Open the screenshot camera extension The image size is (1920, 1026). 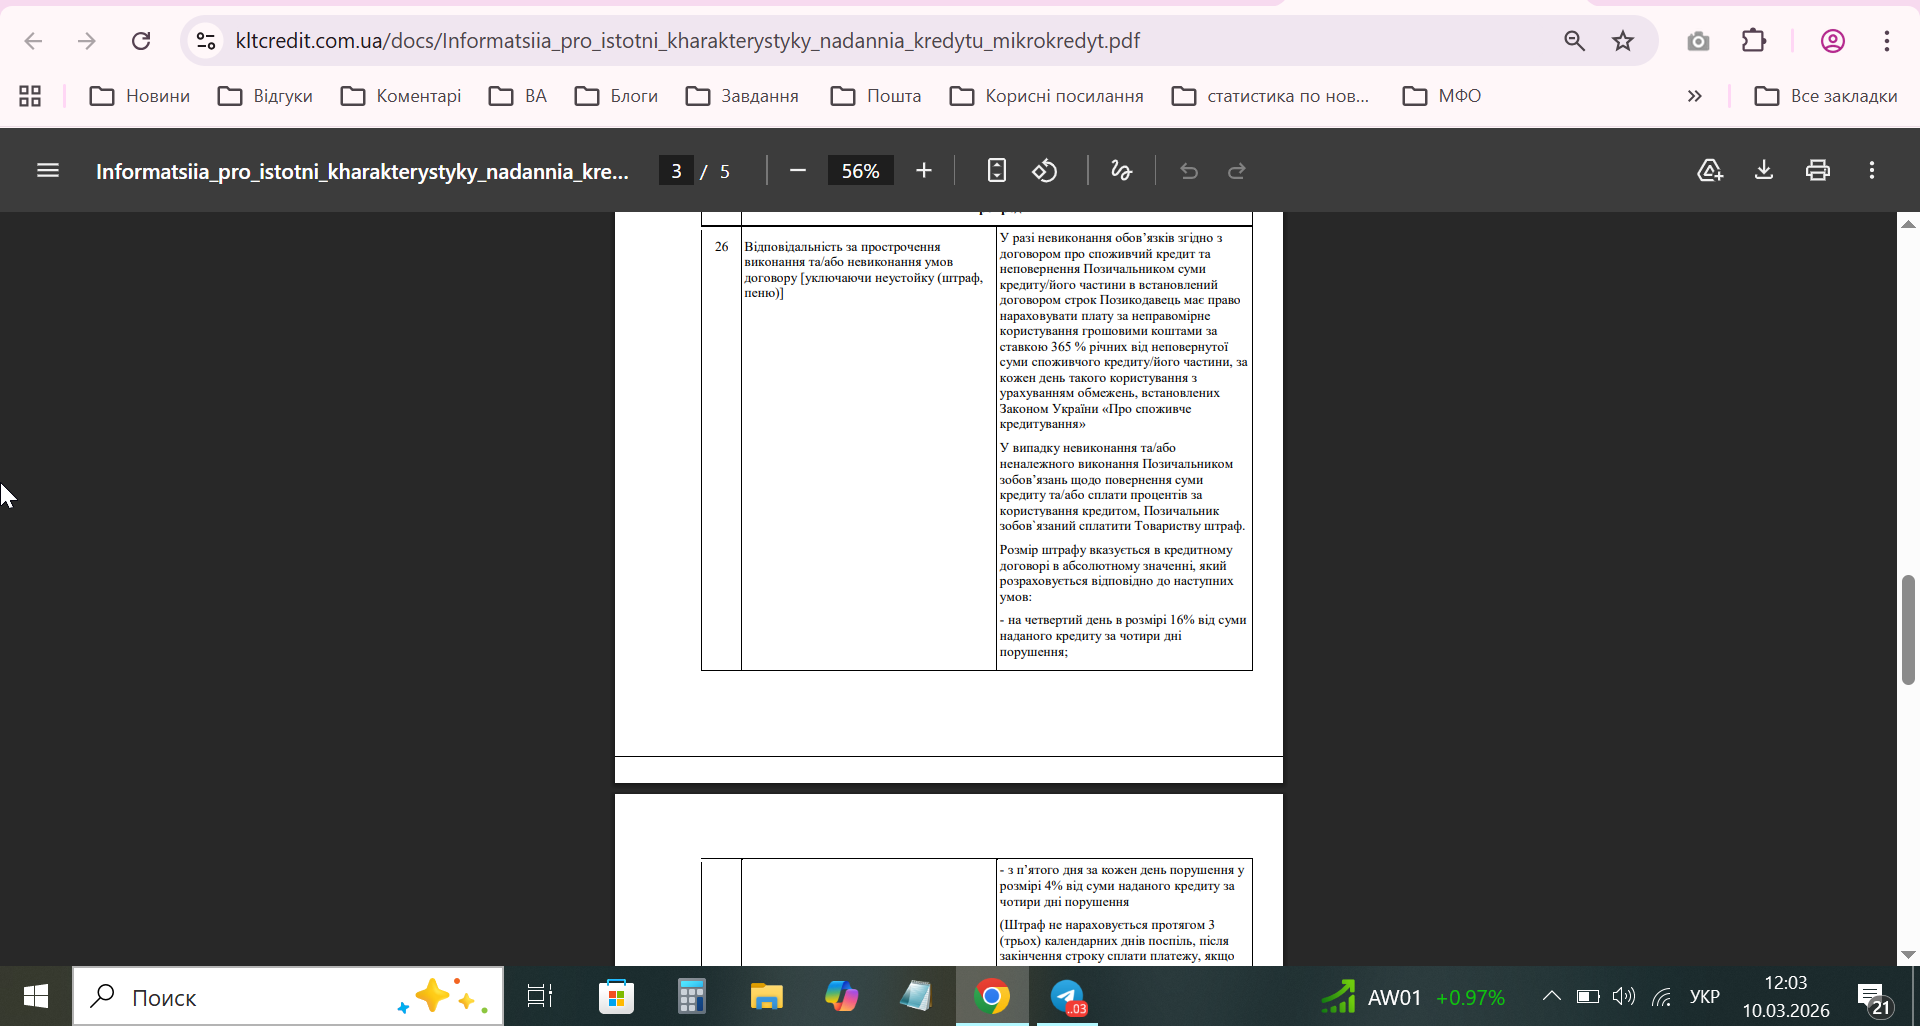click(x=1698, y=41)
